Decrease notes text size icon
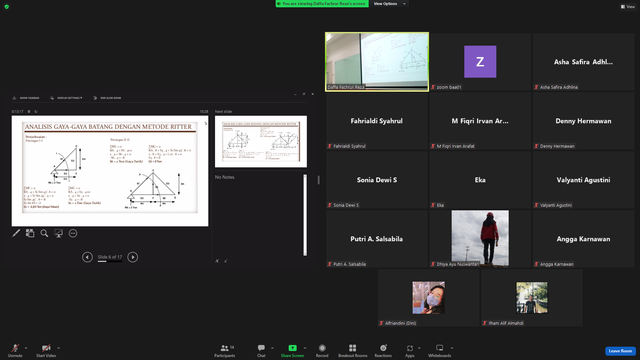 [x=226, y=261]
